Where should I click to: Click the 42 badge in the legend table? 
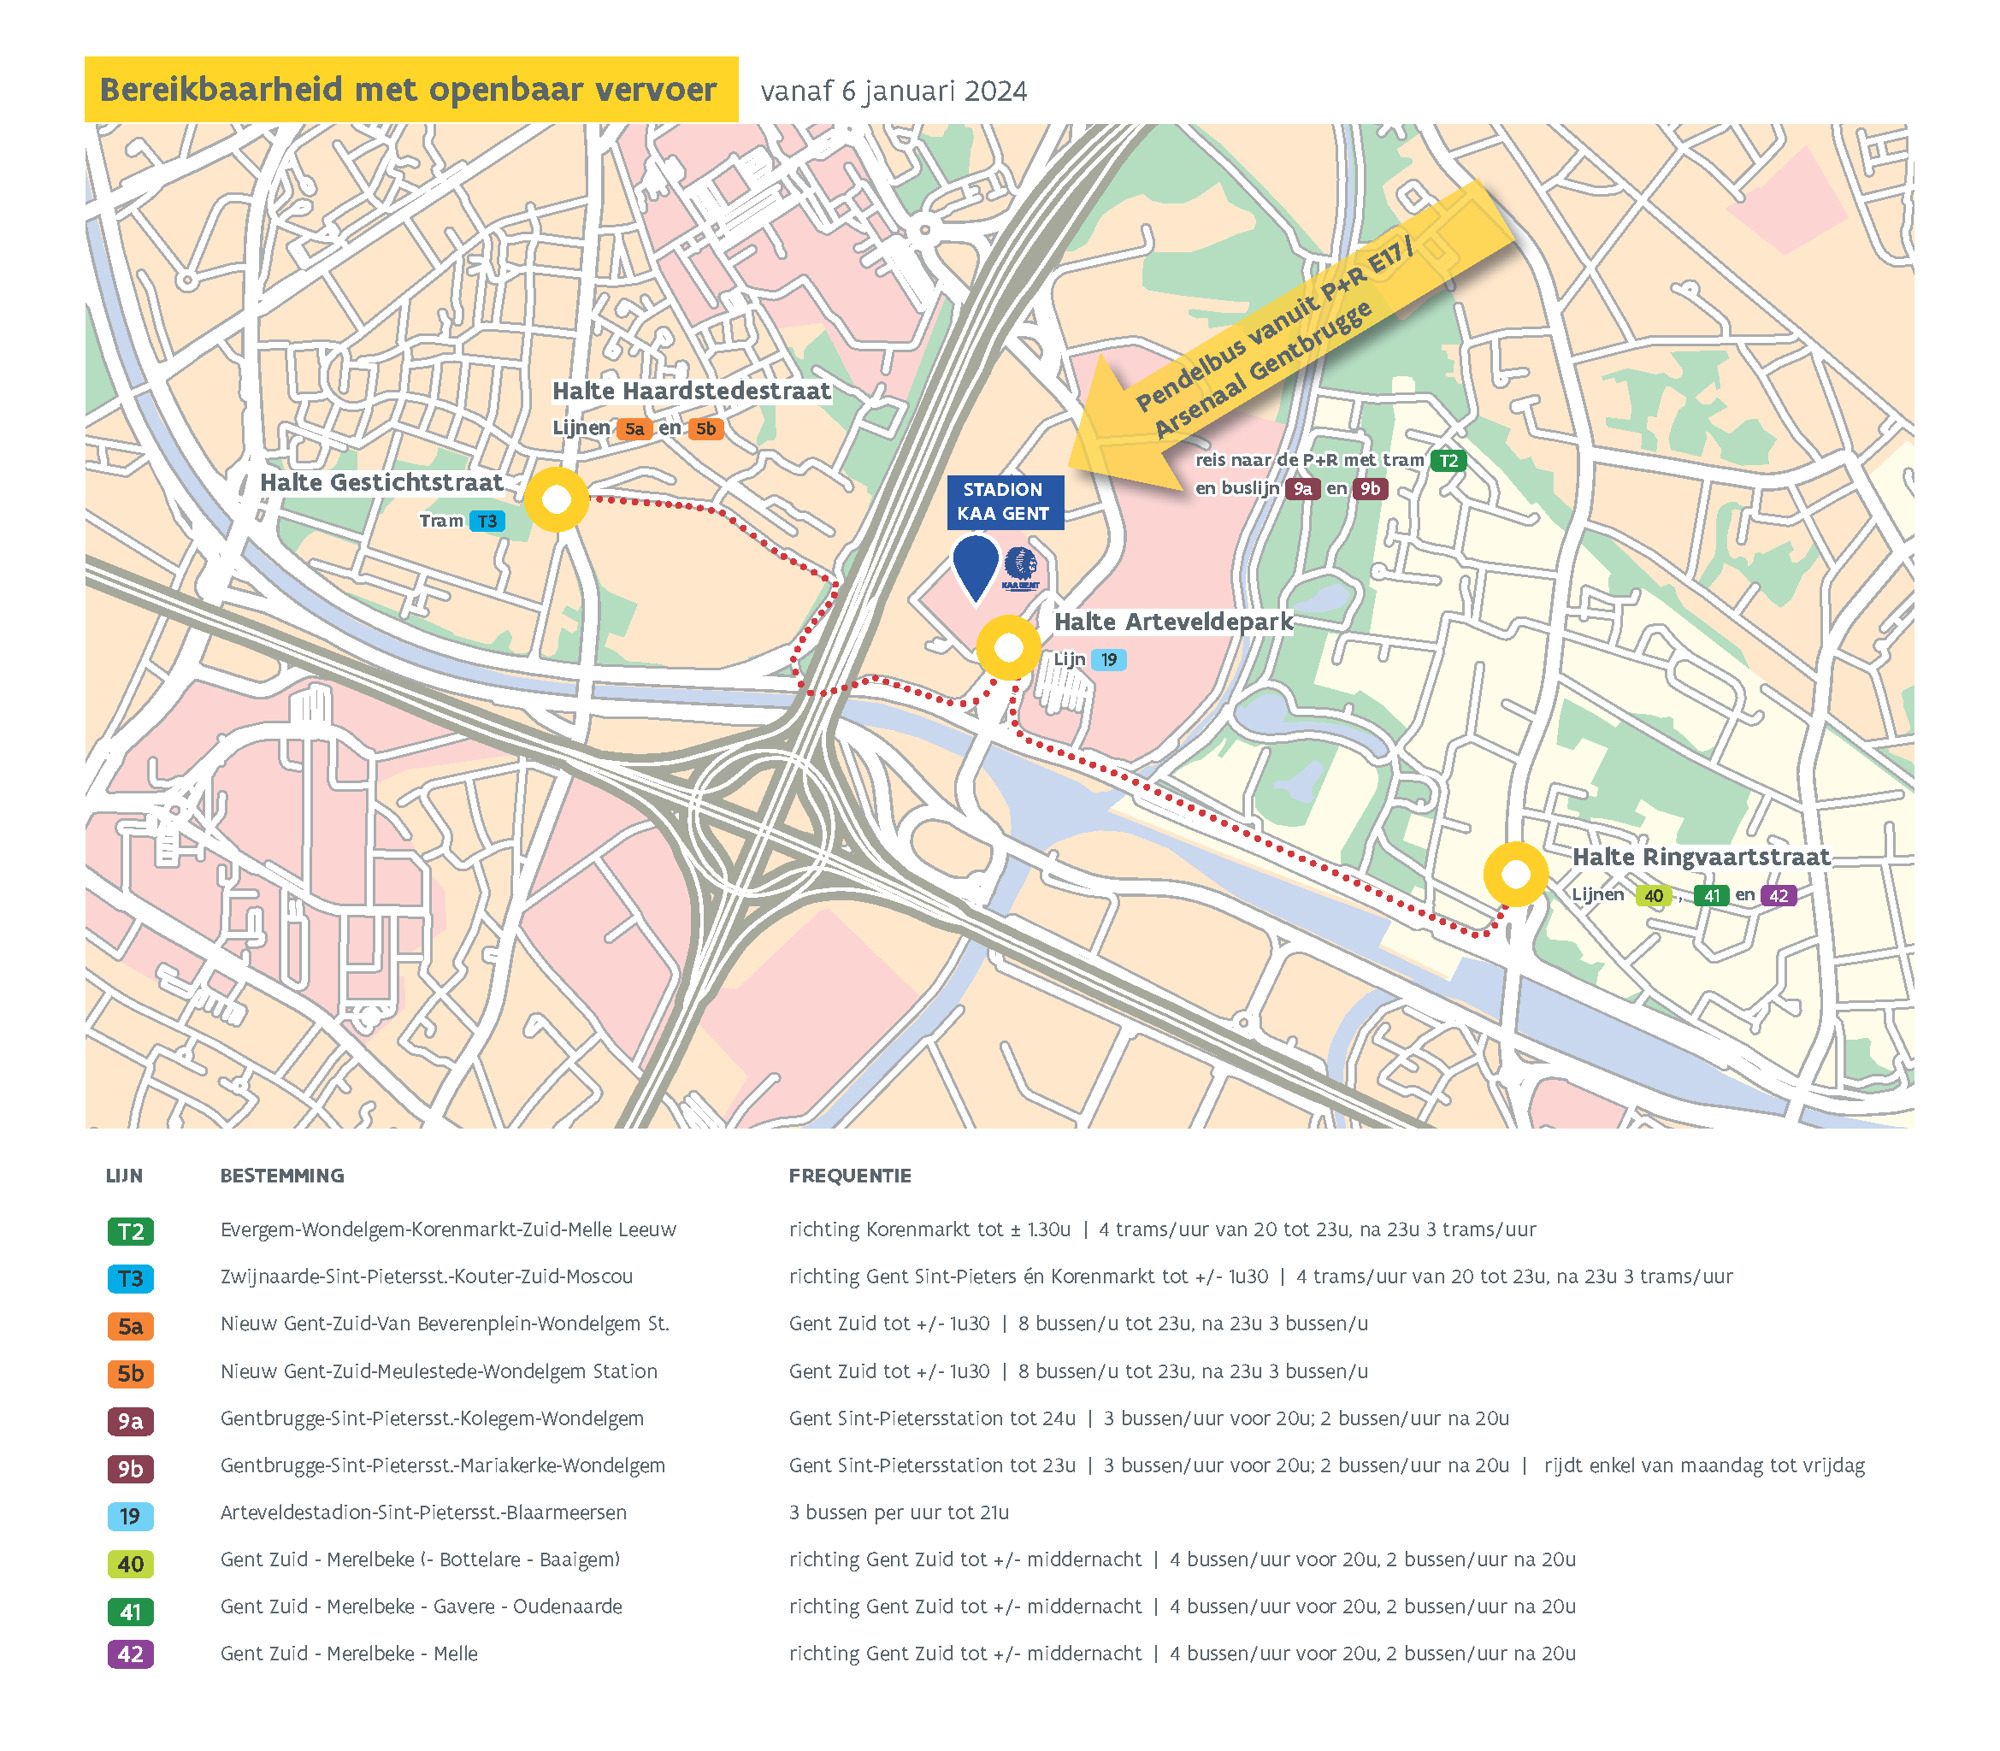pyautogui.click(x=131, y=1654)
